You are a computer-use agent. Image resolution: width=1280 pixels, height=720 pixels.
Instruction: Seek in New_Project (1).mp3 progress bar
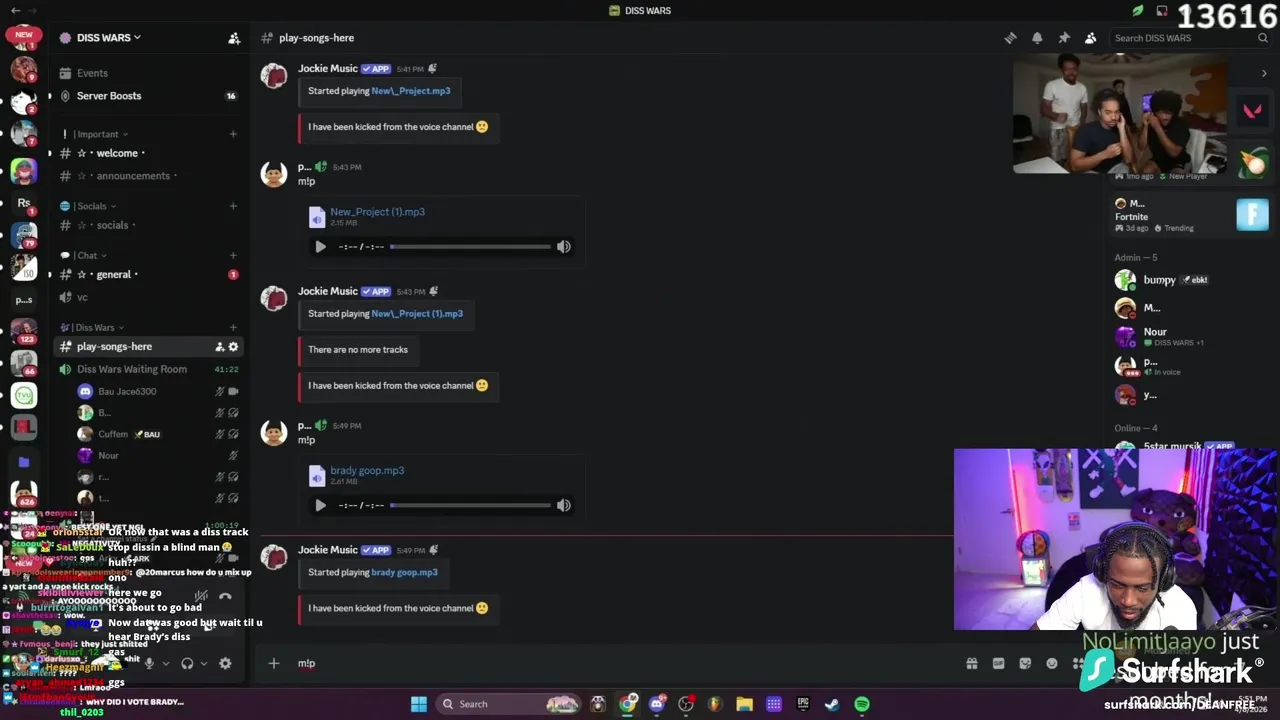click(x=470, y=247)
